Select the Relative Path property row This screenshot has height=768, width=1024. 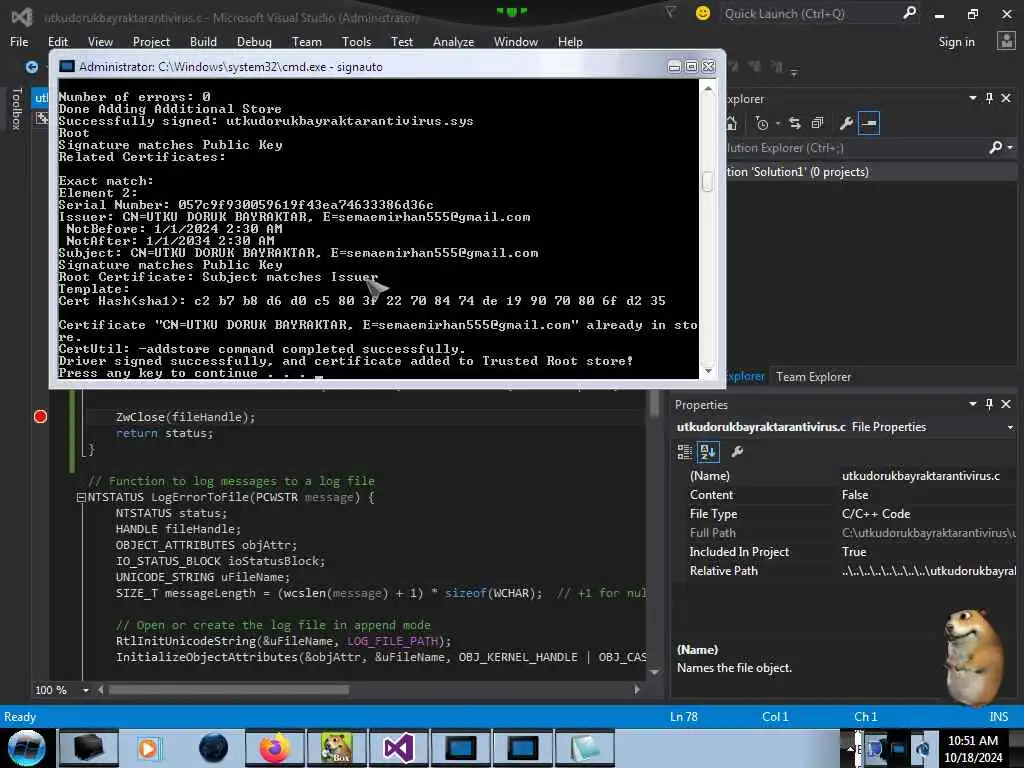coord(846,571)
